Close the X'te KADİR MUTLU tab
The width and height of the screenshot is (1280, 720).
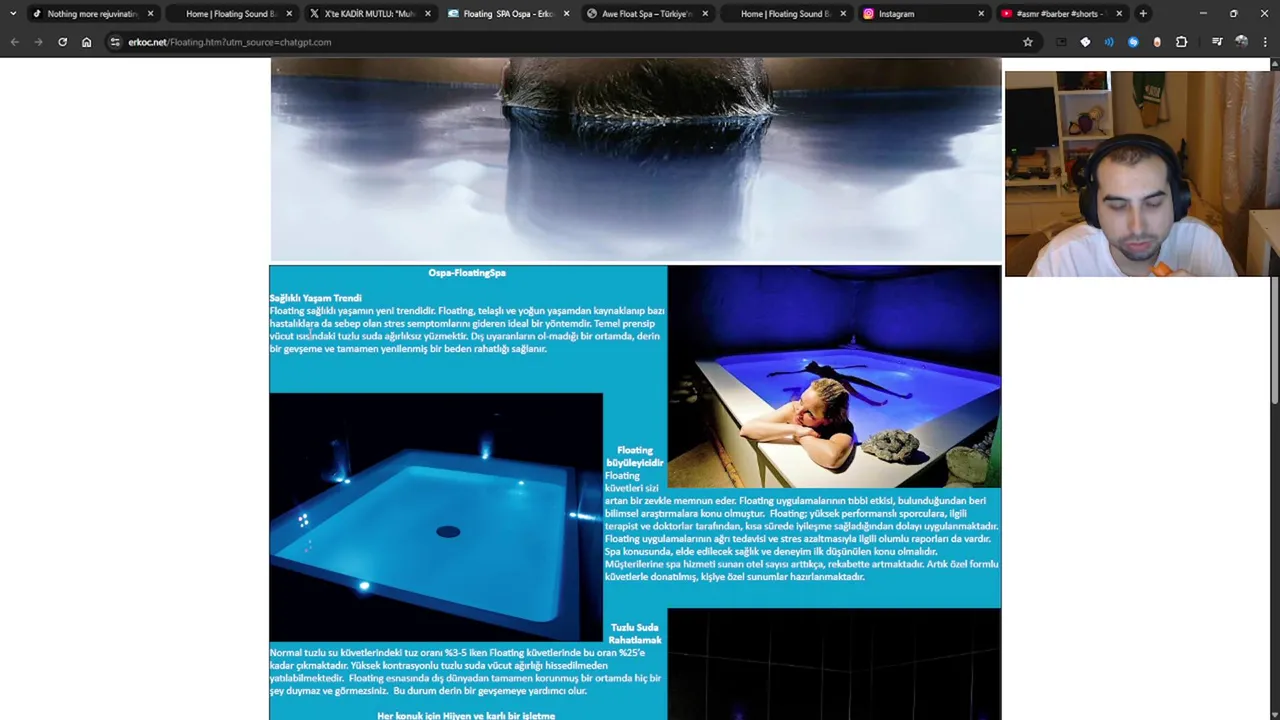coord(428,13)
